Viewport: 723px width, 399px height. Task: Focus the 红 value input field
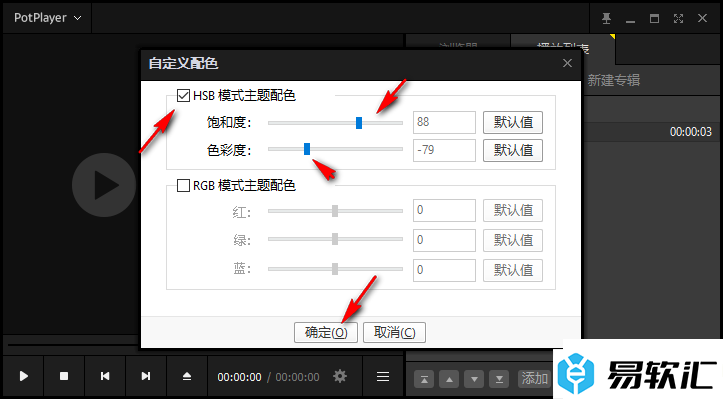click(x=444, y=210)
